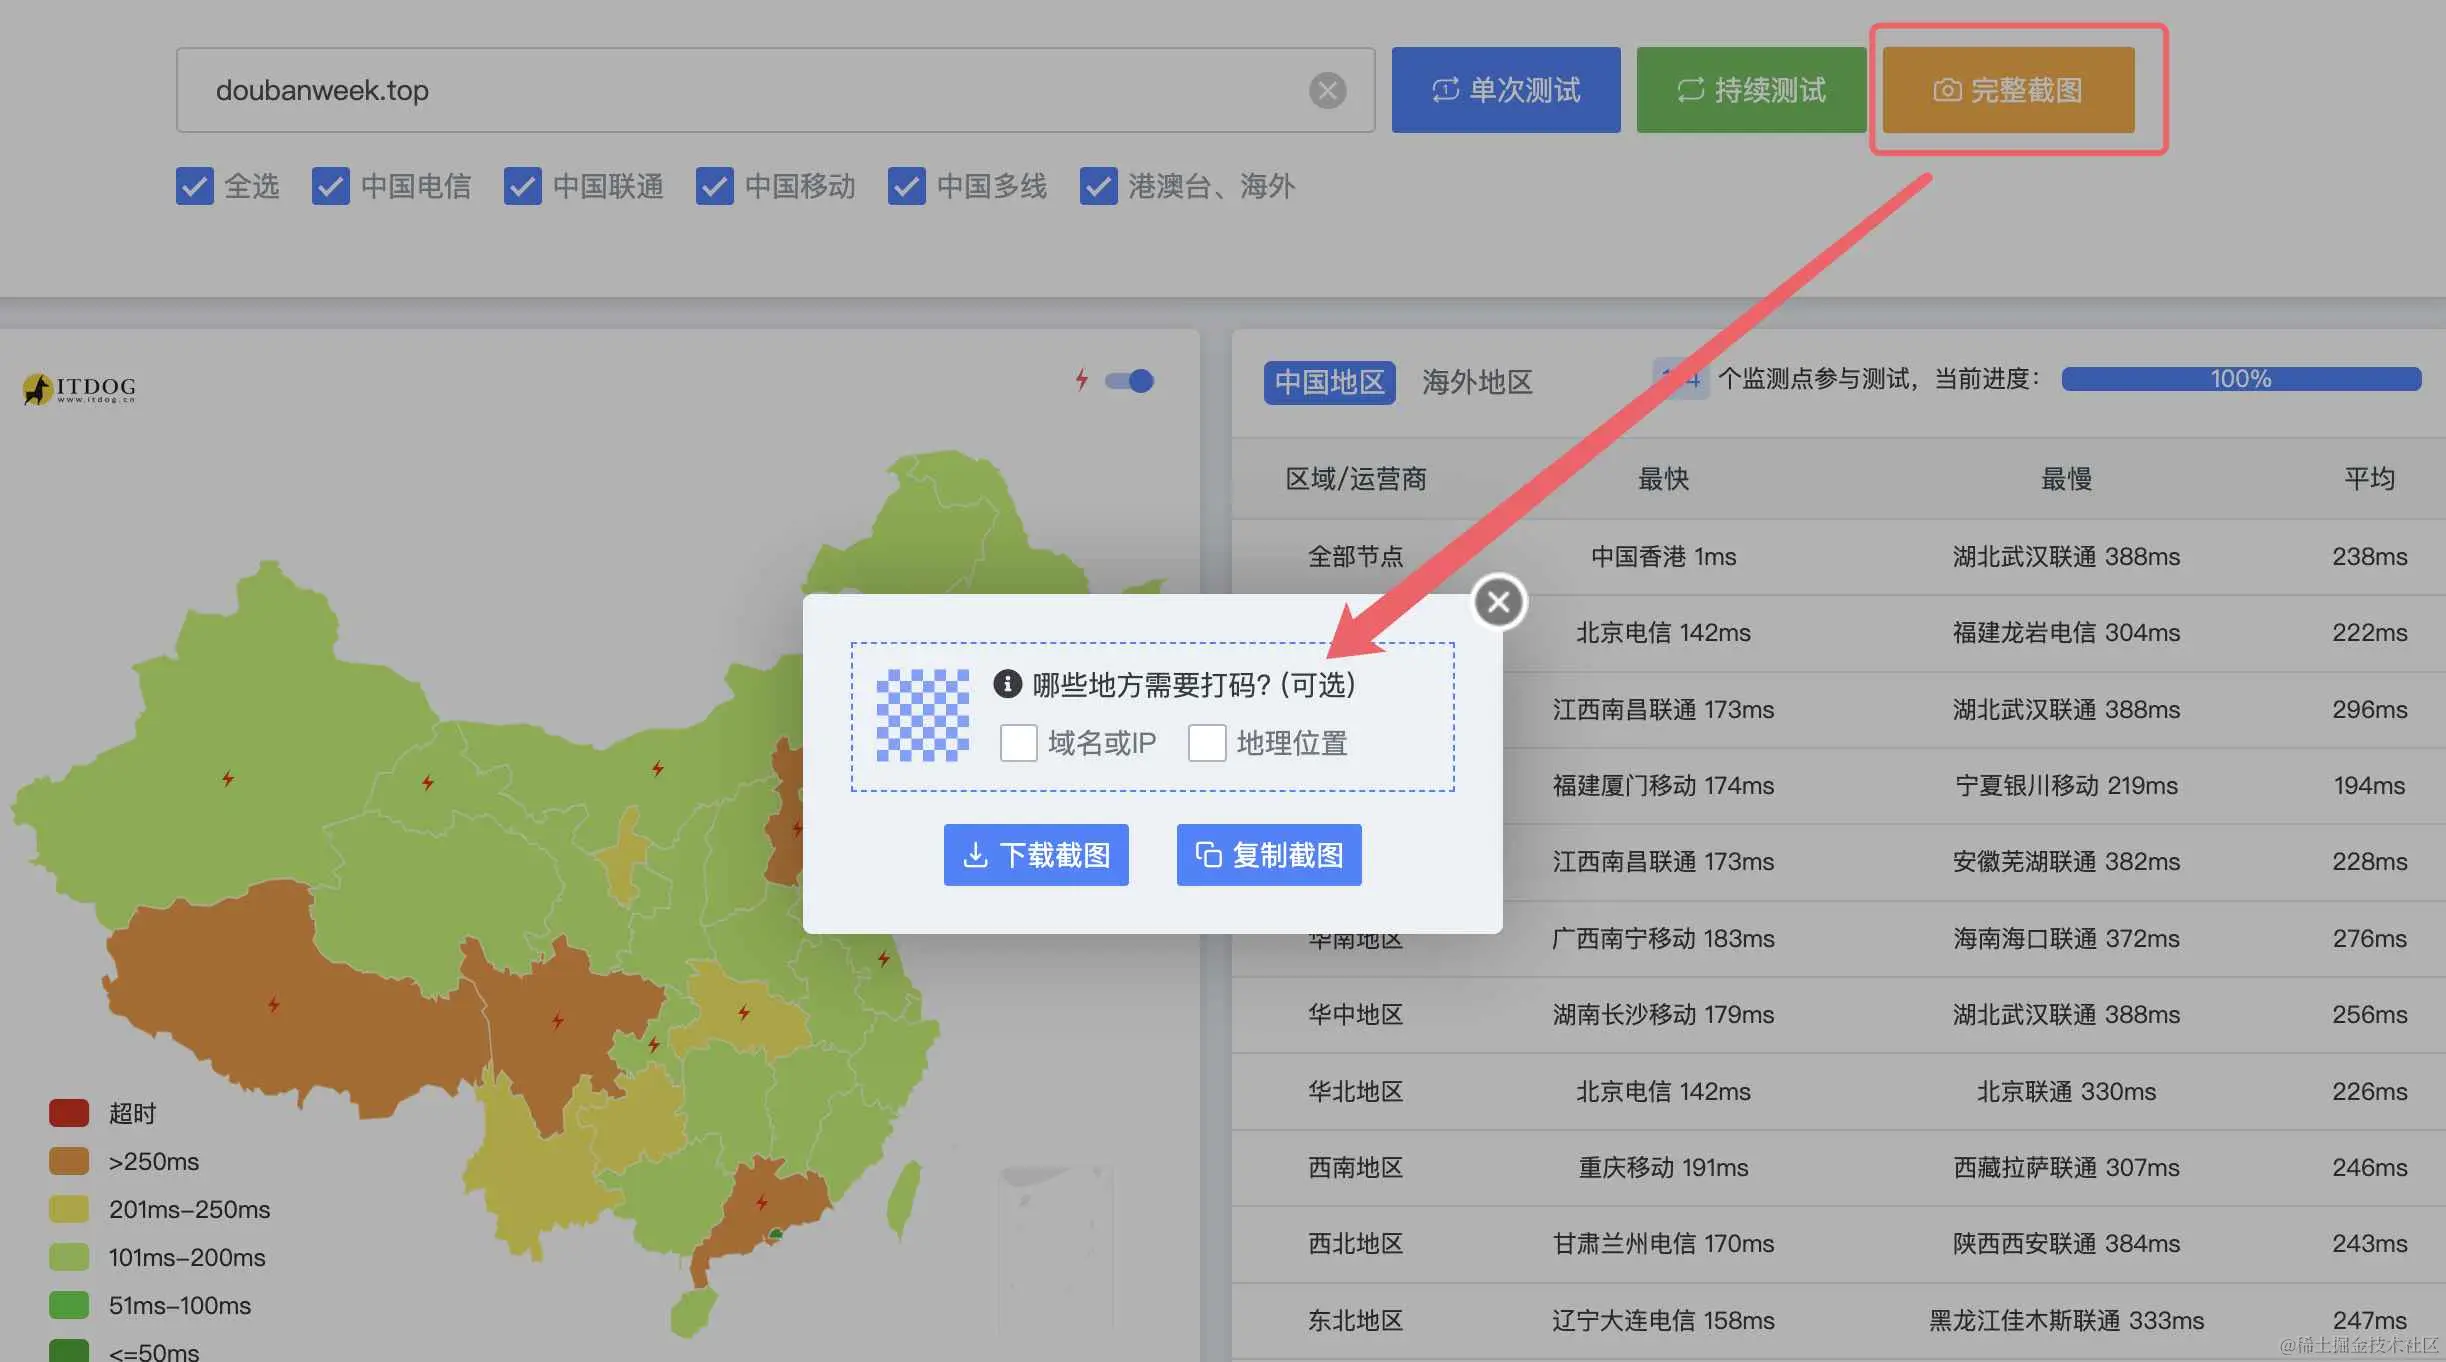Click the ITDOG logo
Viewport: 2446px width, 1362px height.
click(80, 388)
